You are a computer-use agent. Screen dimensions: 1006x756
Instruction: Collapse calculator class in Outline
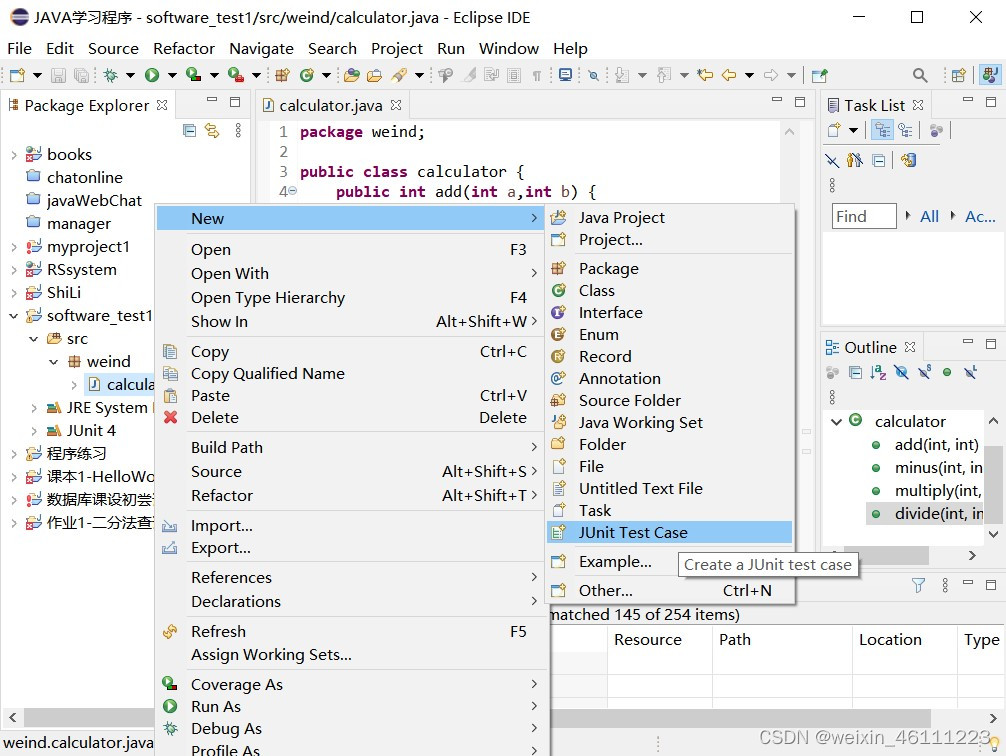[x=836, y=422]
